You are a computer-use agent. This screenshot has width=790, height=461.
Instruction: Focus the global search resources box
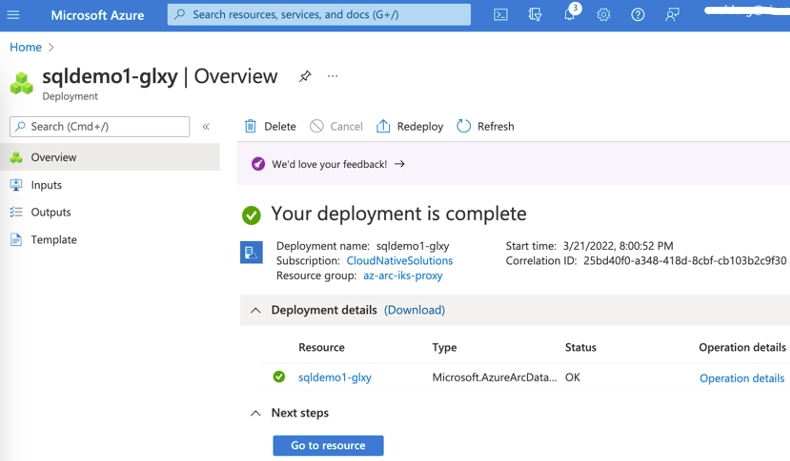319,15
